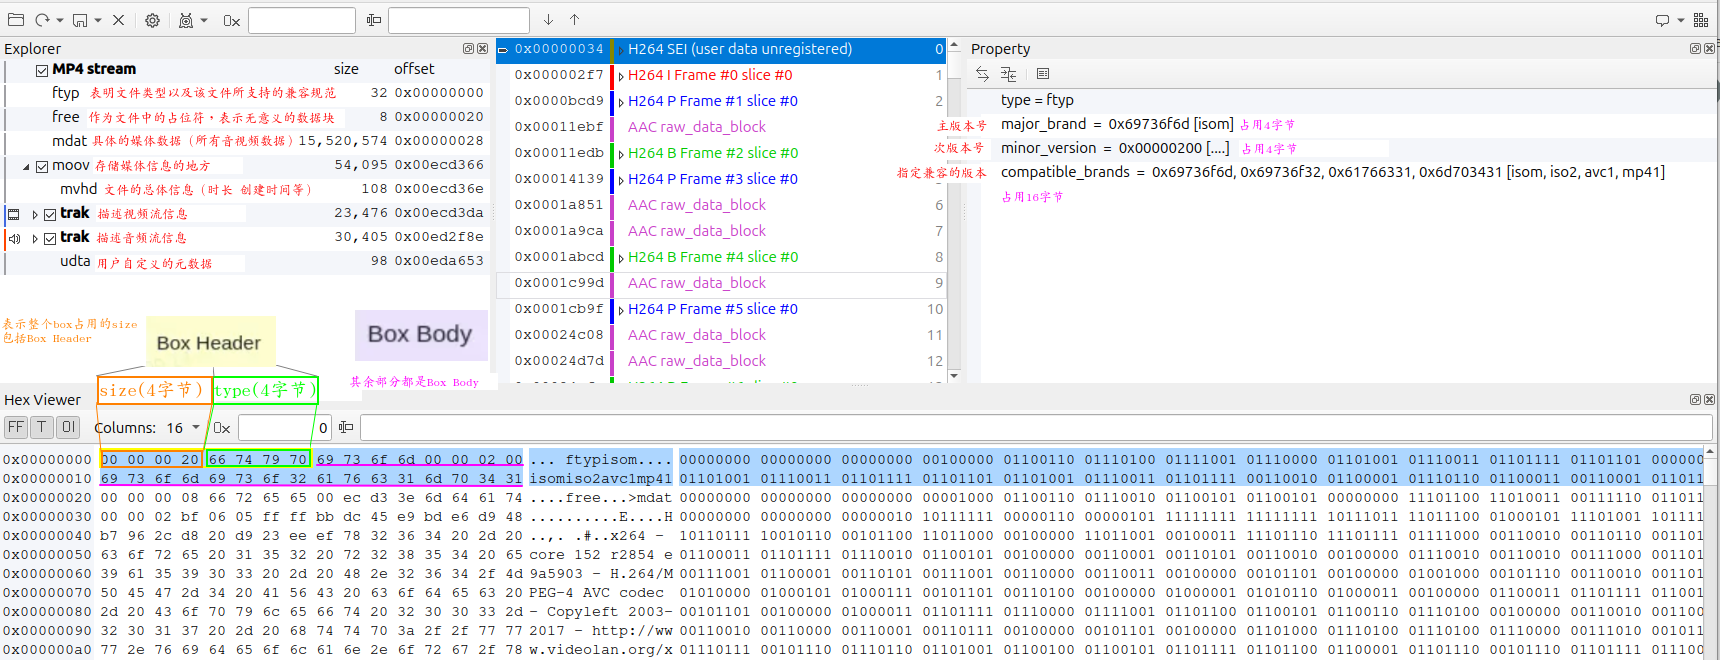Collapse the moov tree node

(26, 166)
